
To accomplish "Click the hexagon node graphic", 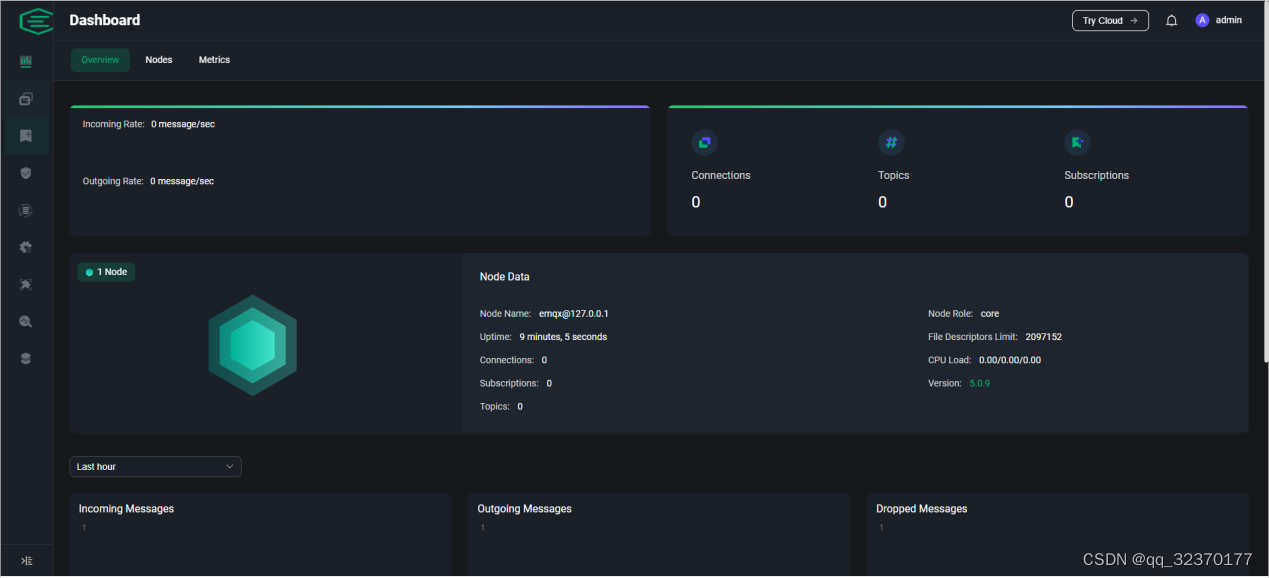I will (x=253, y=345).
